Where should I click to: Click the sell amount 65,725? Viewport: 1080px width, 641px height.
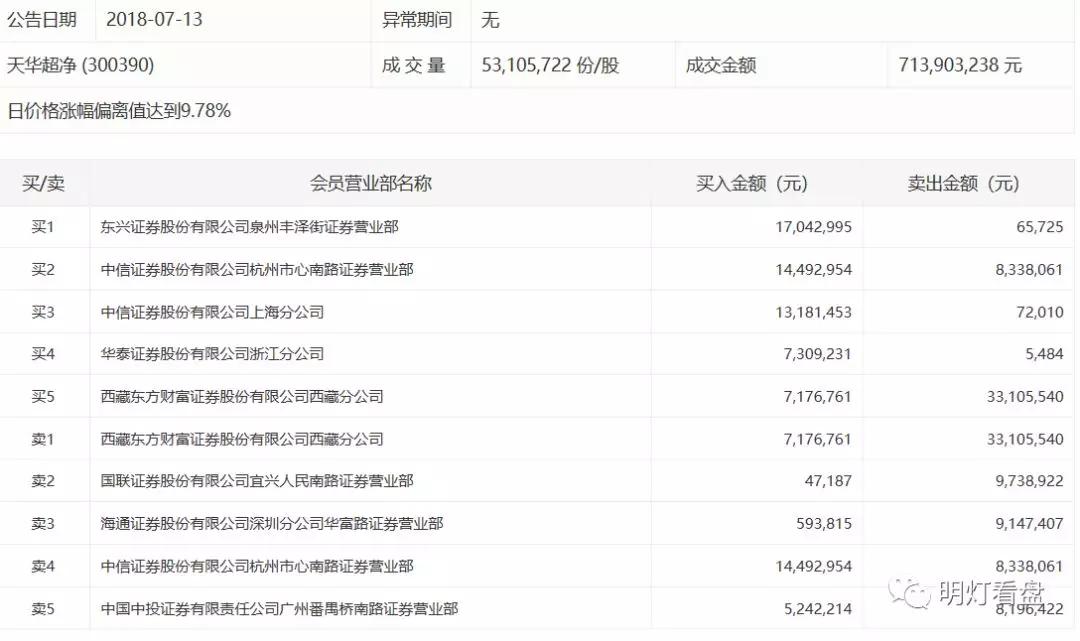tap(1040, 227)
